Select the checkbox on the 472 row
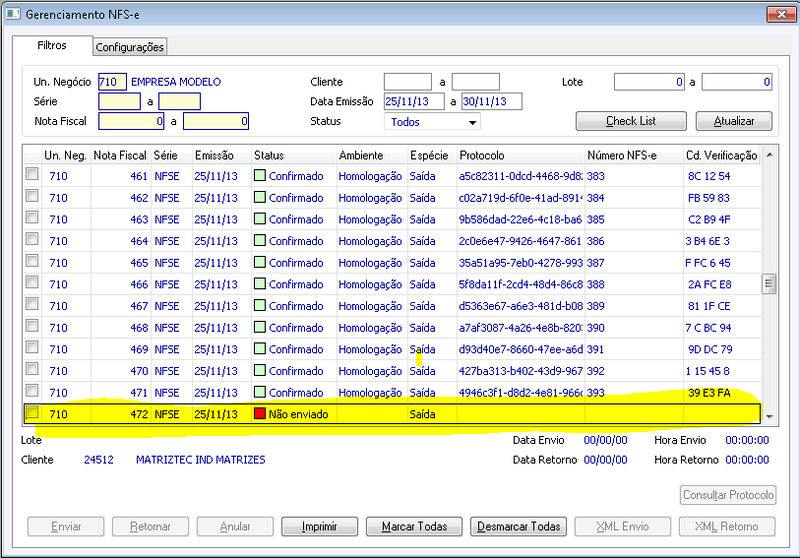The width and height of the screenshot is (800, 558). pos(32,412)
